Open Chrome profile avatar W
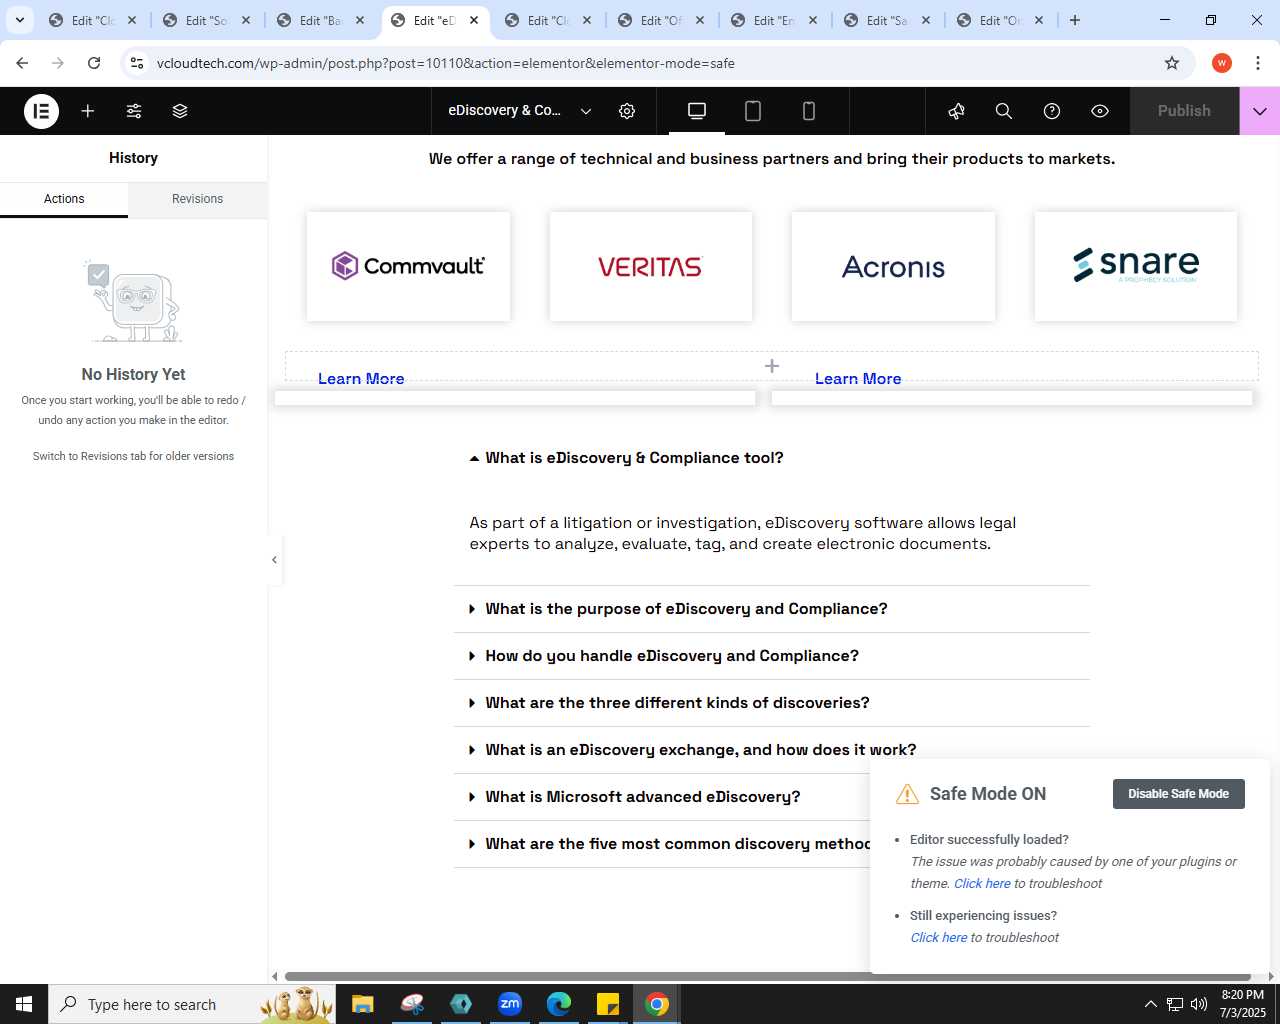 [1222, 63]
